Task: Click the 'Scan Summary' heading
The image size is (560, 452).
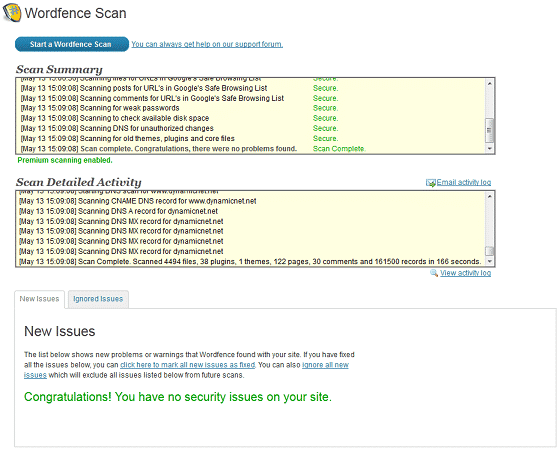Action: point(59,69)
